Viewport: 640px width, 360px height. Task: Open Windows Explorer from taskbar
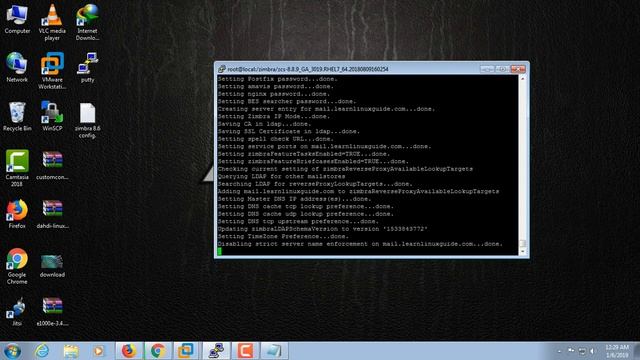[71, 351]
